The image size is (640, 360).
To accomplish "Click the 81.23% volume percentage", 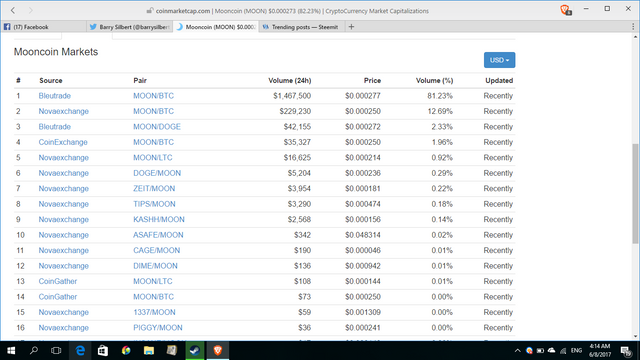I will 440,96.
